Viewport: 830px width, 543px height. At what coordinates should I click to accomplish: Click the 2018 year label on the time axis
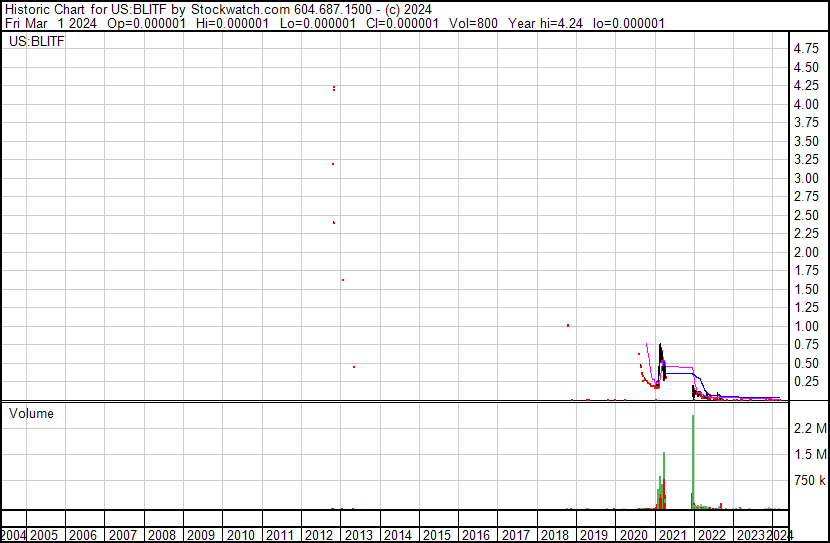tap(554, 535)
